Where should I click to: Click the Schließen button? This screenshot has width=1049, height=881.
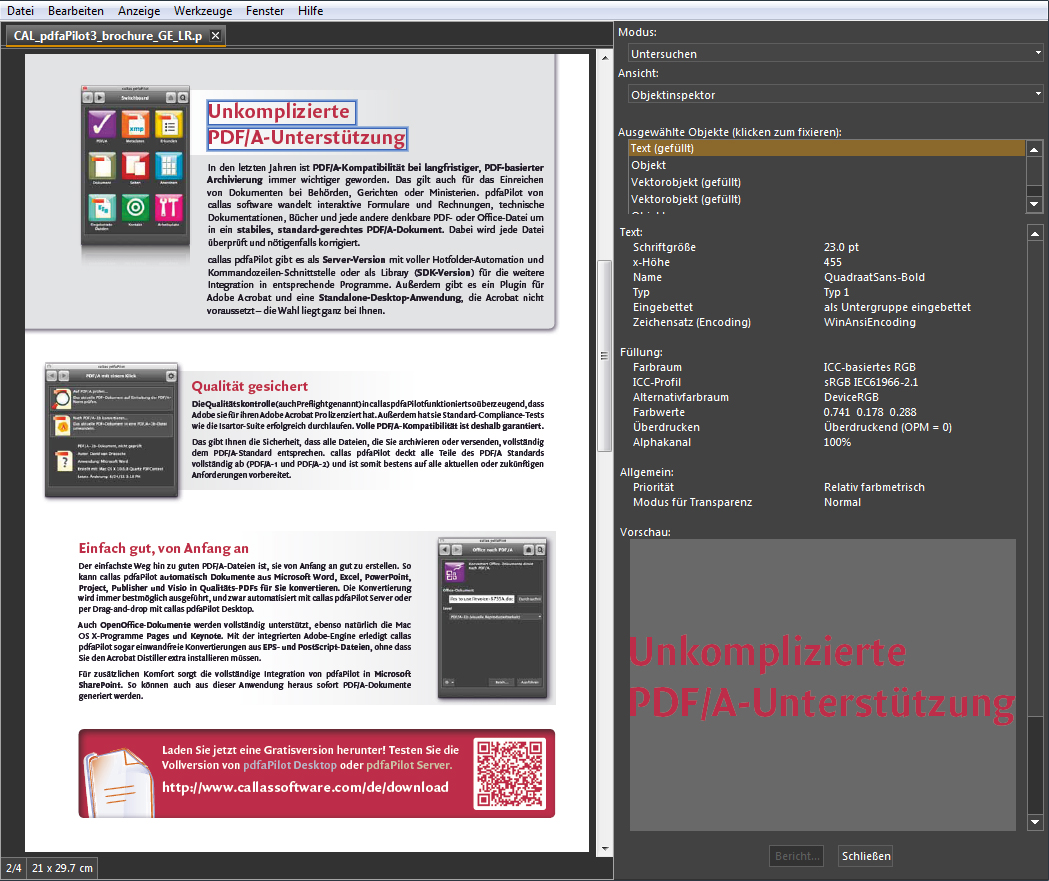click(866, 856)
